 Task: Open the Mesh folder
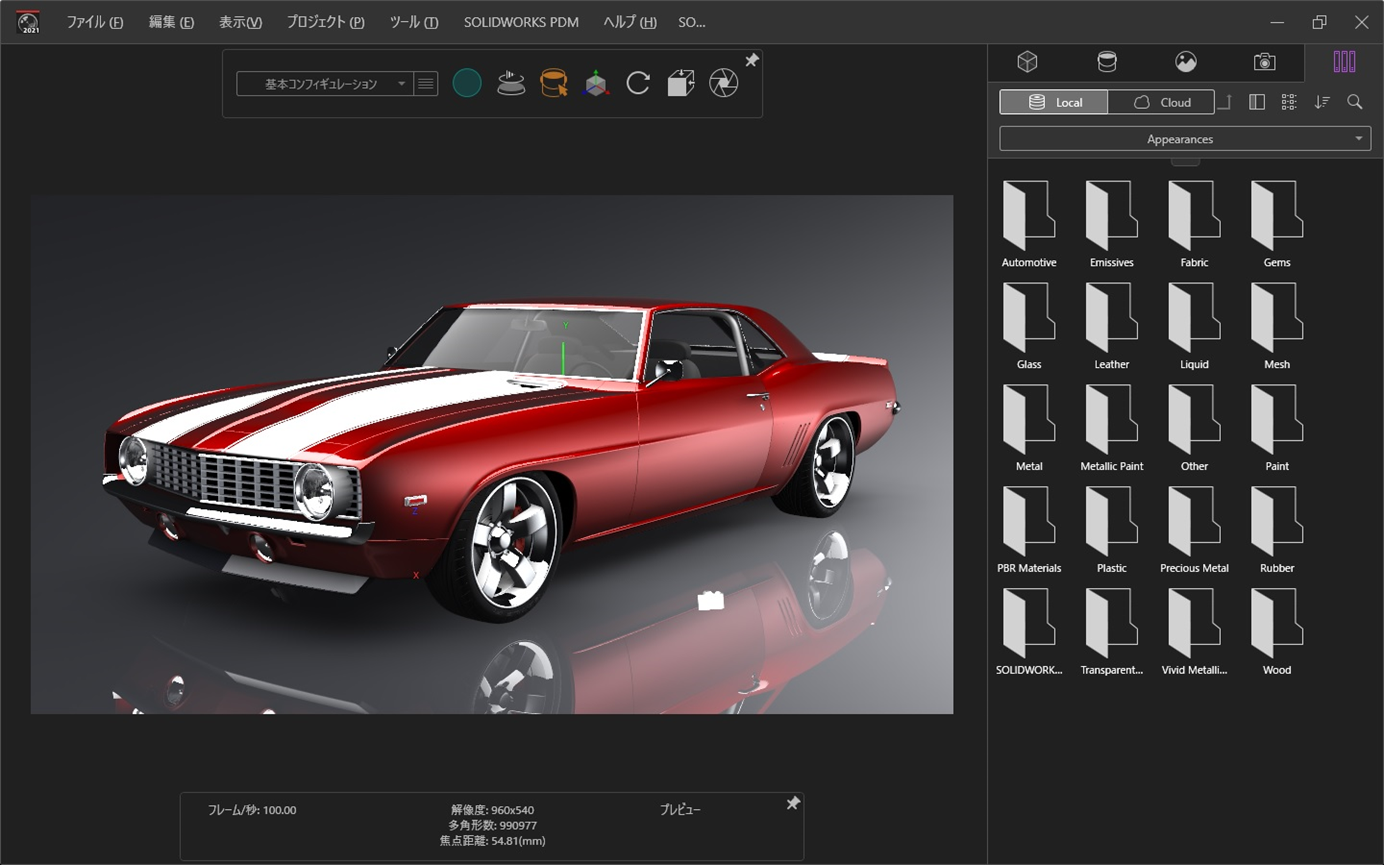coord(1277,326)
